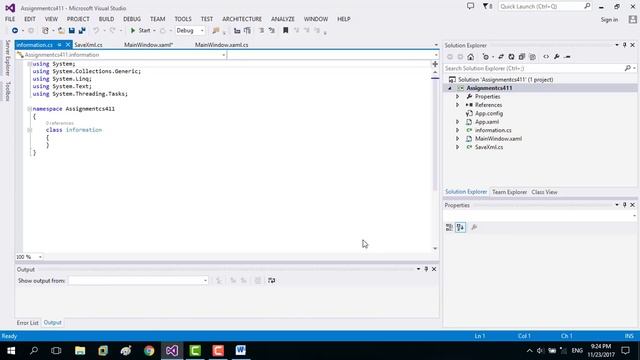Switch to the Class View tab

click(544, 192)
